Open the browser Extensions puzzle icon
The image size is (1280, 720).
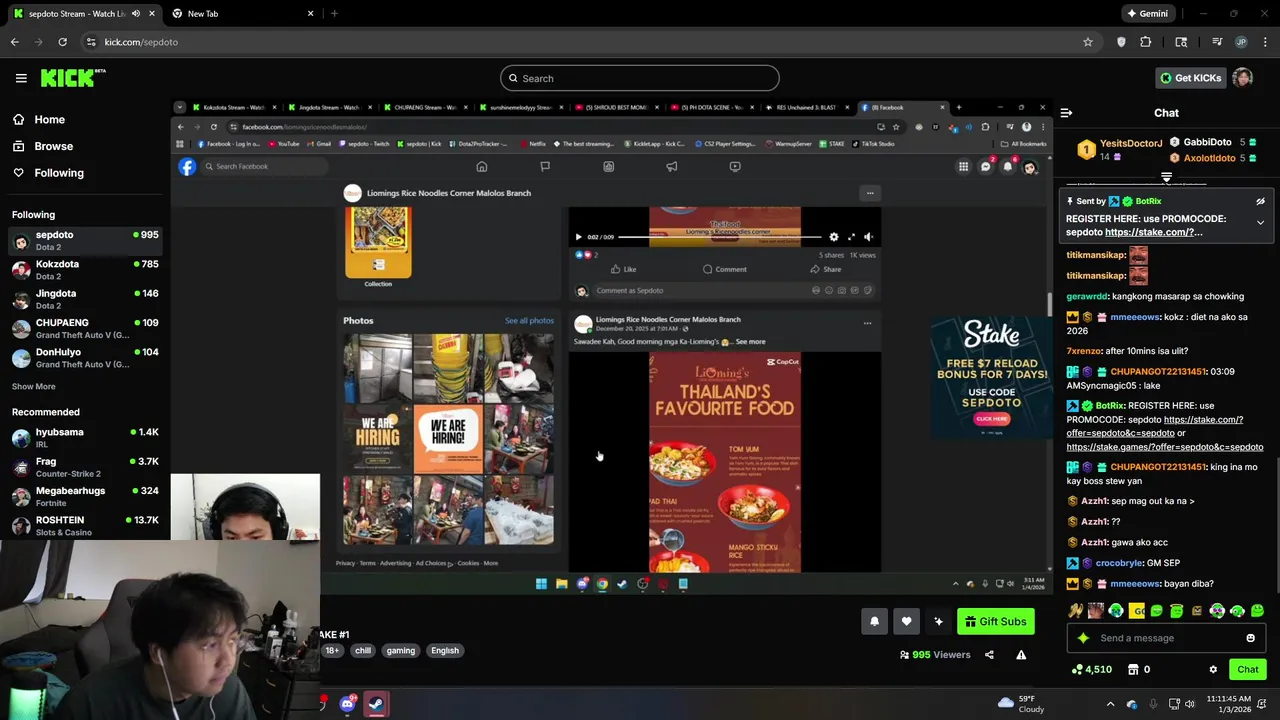point(1145,42)
